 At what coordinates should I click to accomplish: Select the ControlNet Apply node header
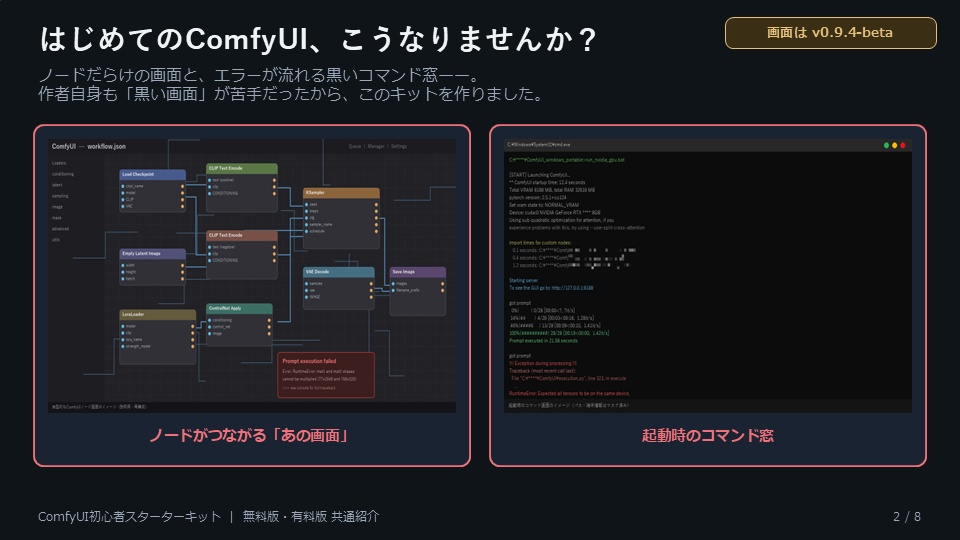coord(239,309)
